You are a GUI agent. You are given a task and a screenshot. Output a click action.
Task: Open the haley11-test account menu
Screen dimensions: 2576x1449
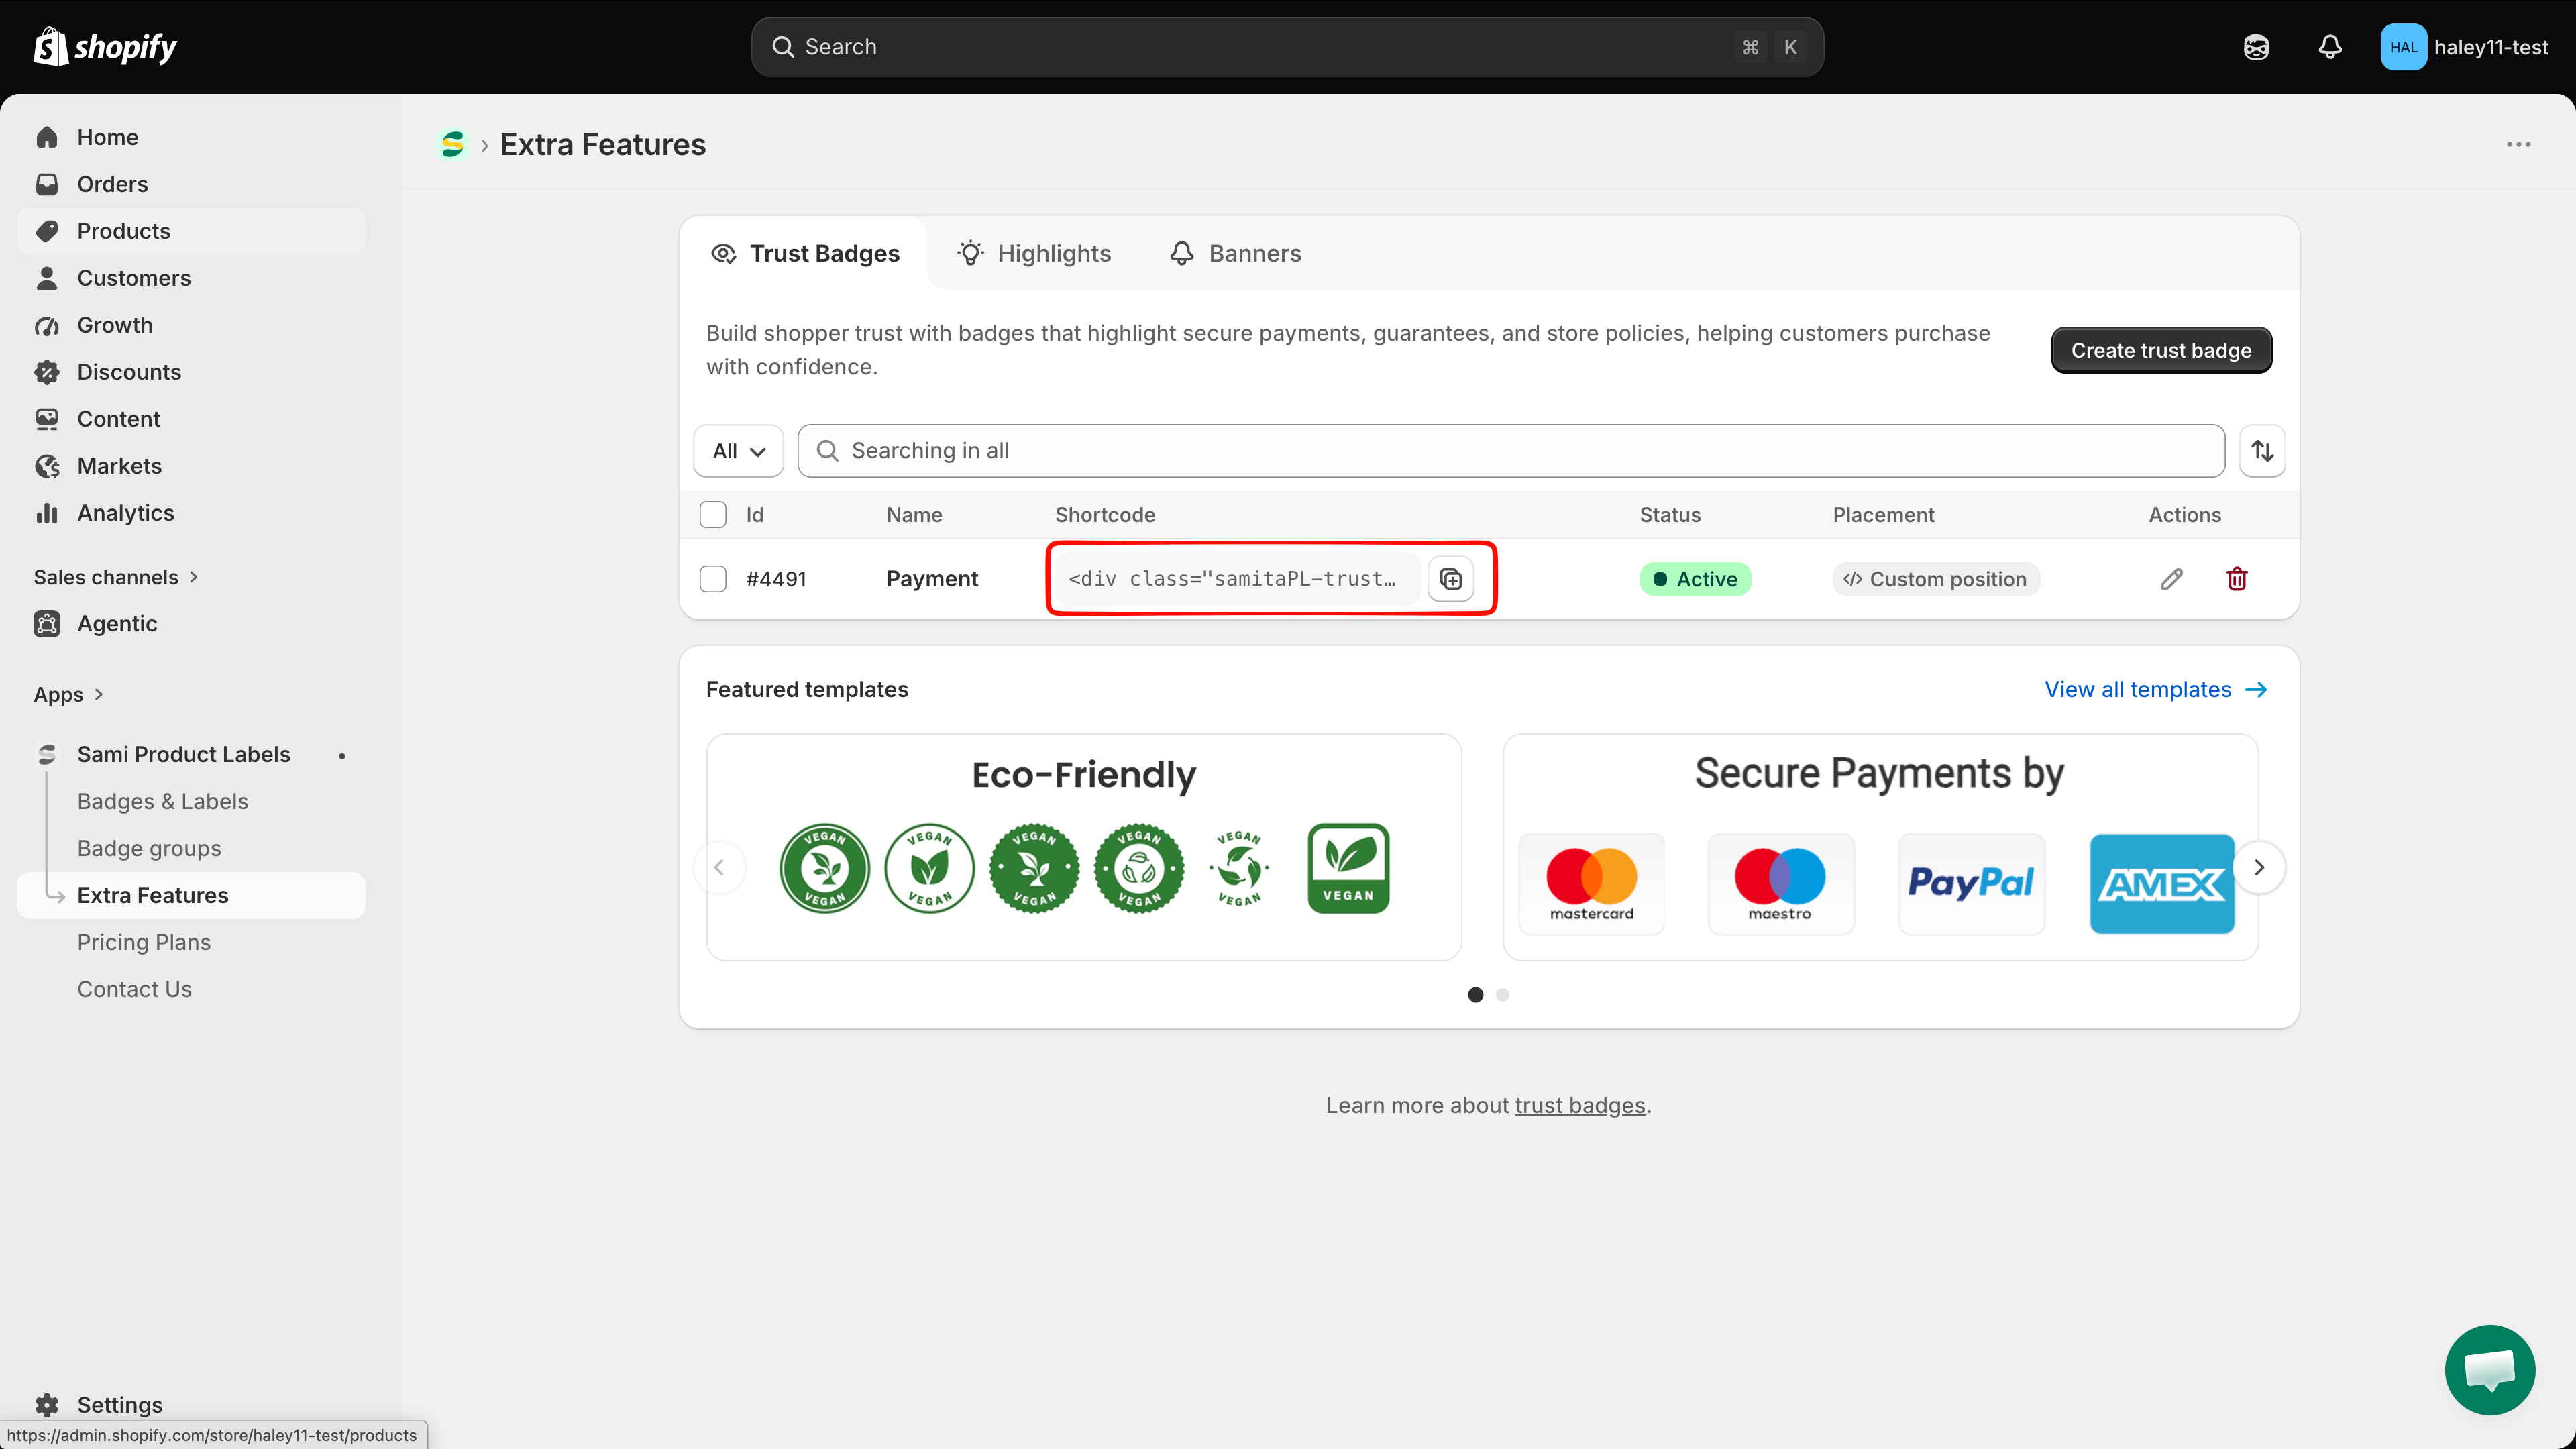click(x=2464, y=47)
